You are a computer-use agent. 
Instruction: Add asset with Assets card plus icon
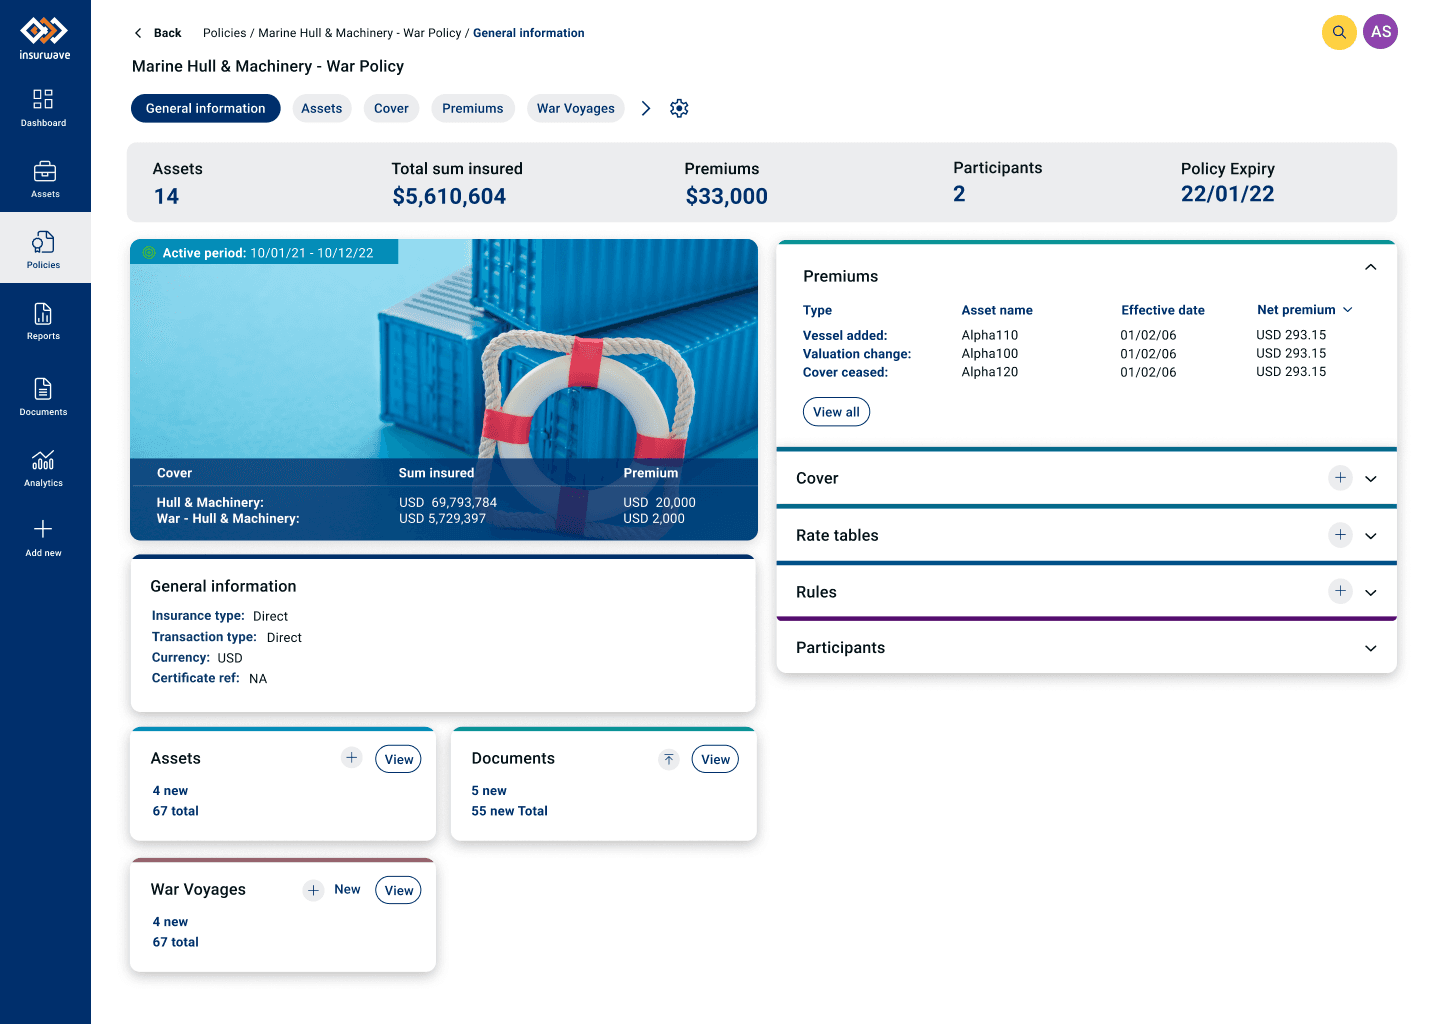[x=352, y=758]
